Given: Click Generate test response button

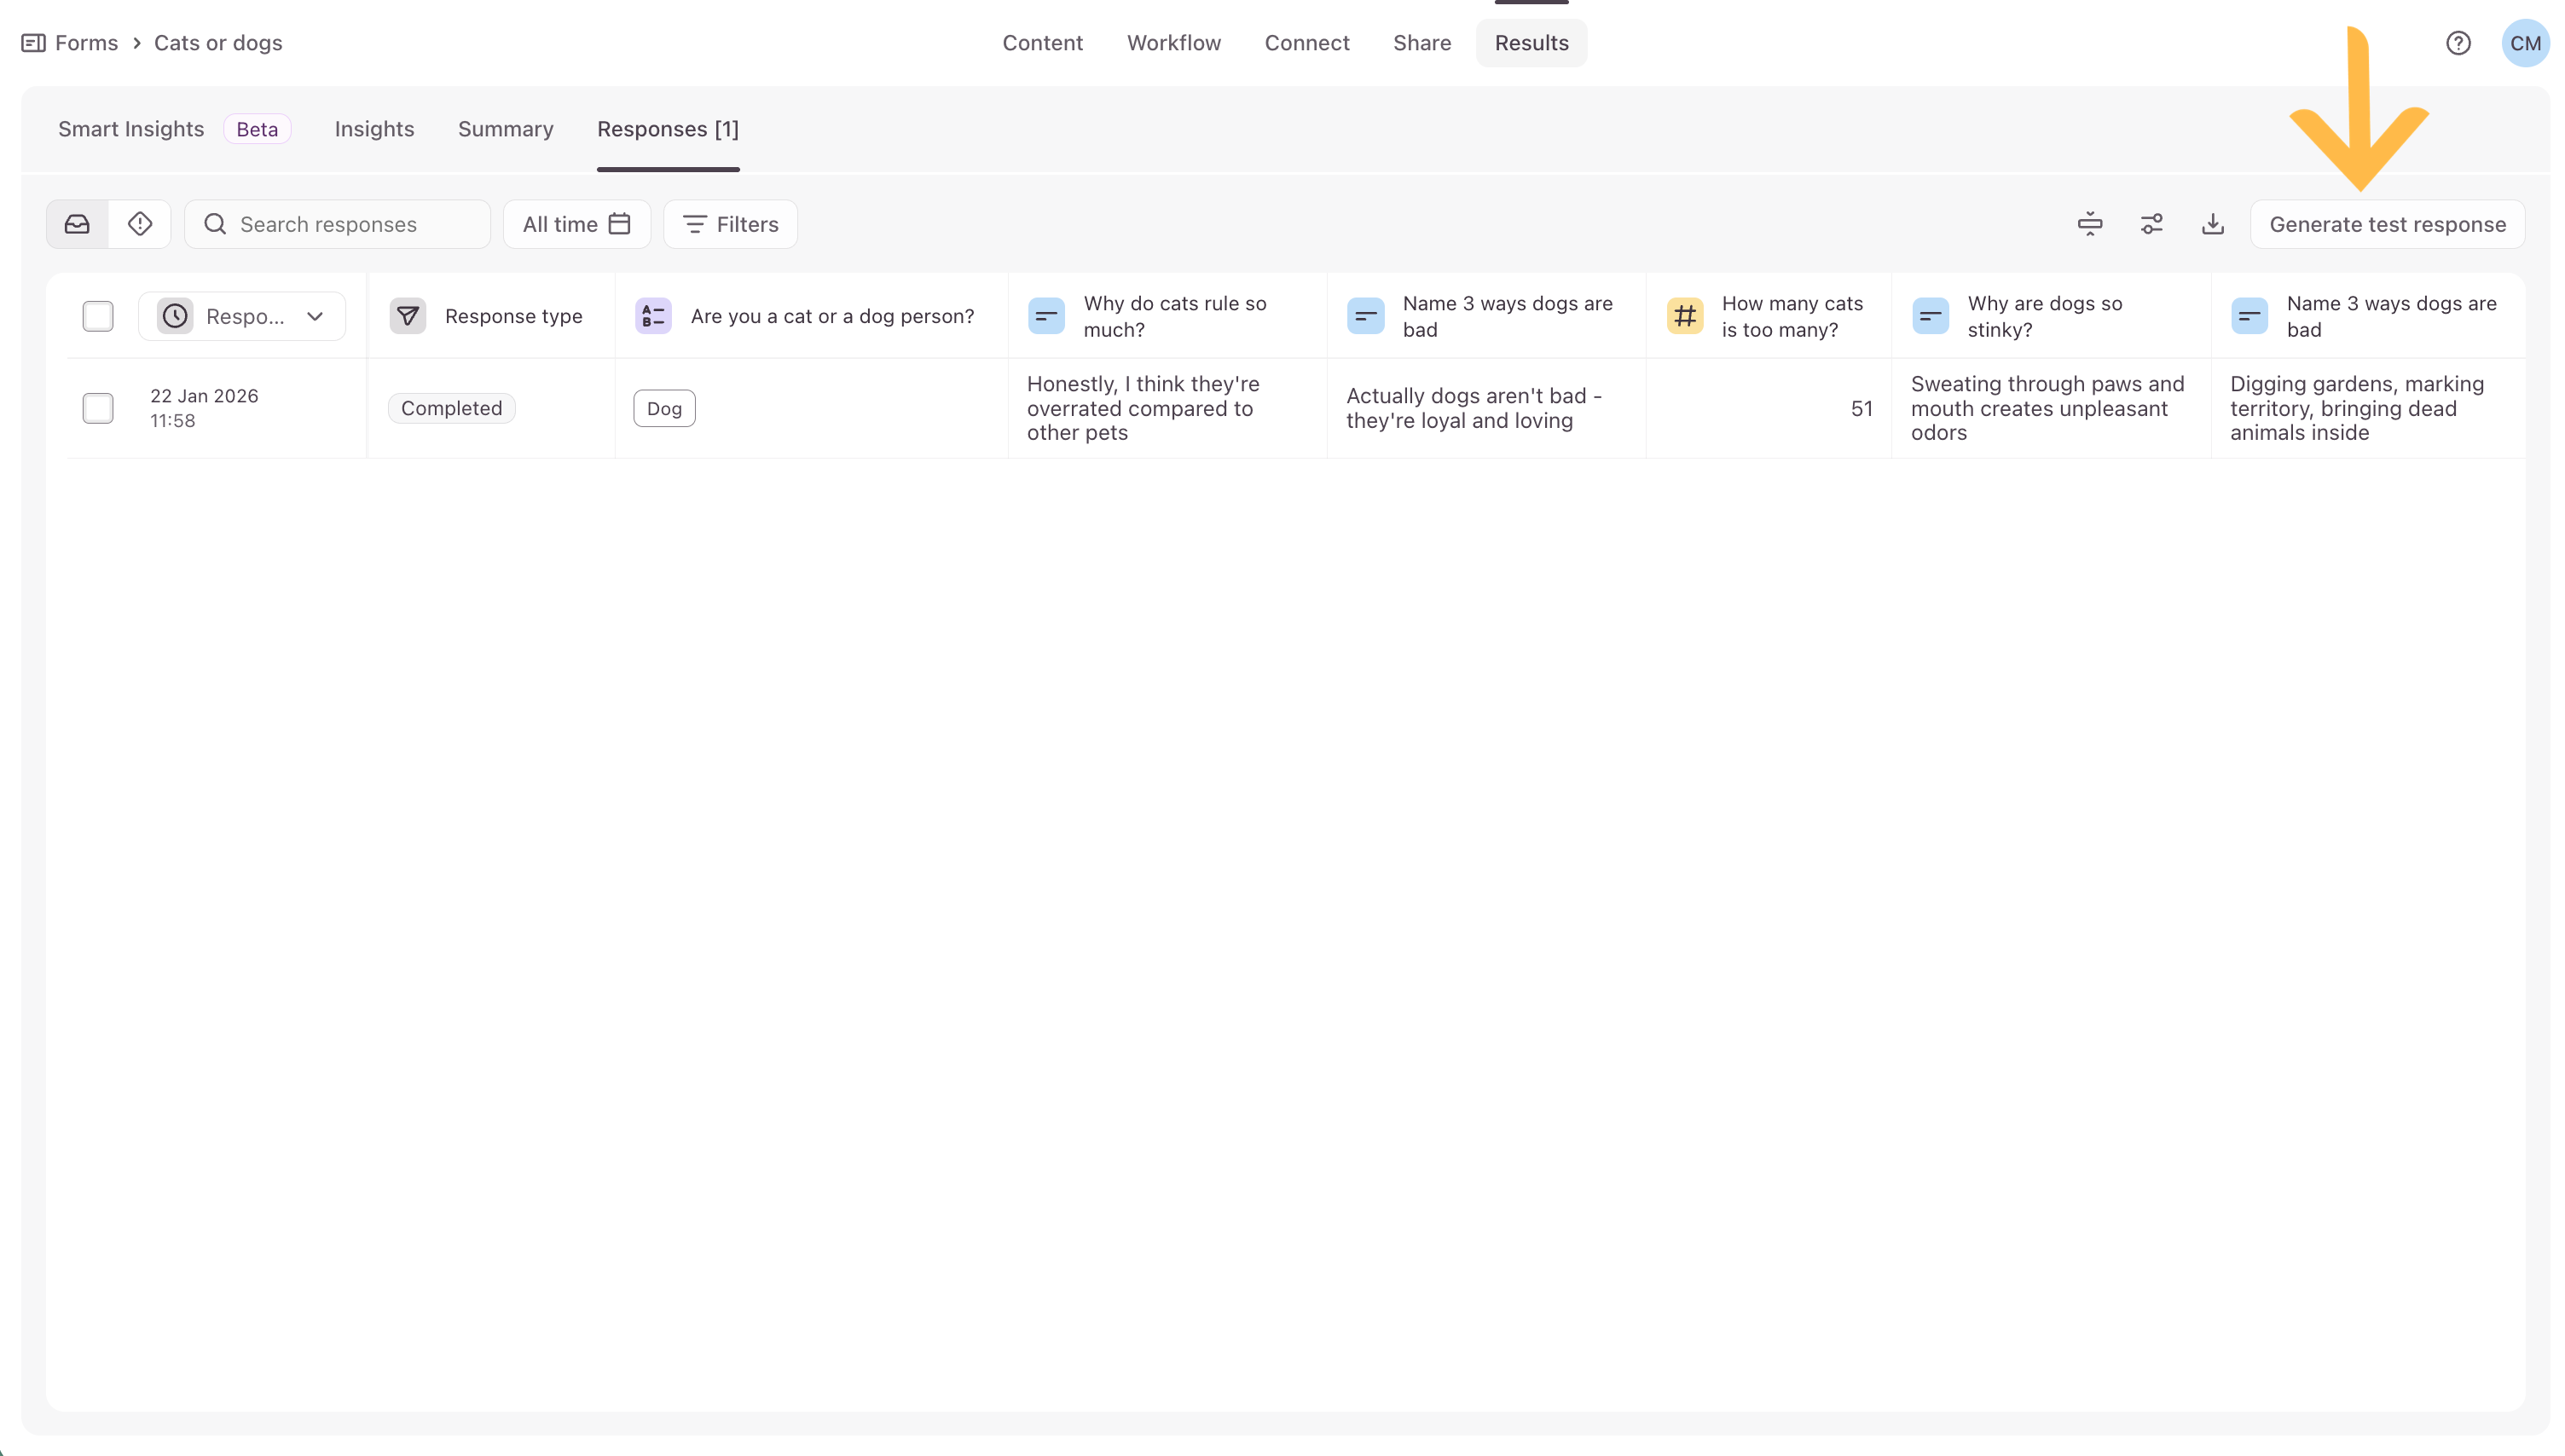Looking at the screenshot, I should point(2386,224).
